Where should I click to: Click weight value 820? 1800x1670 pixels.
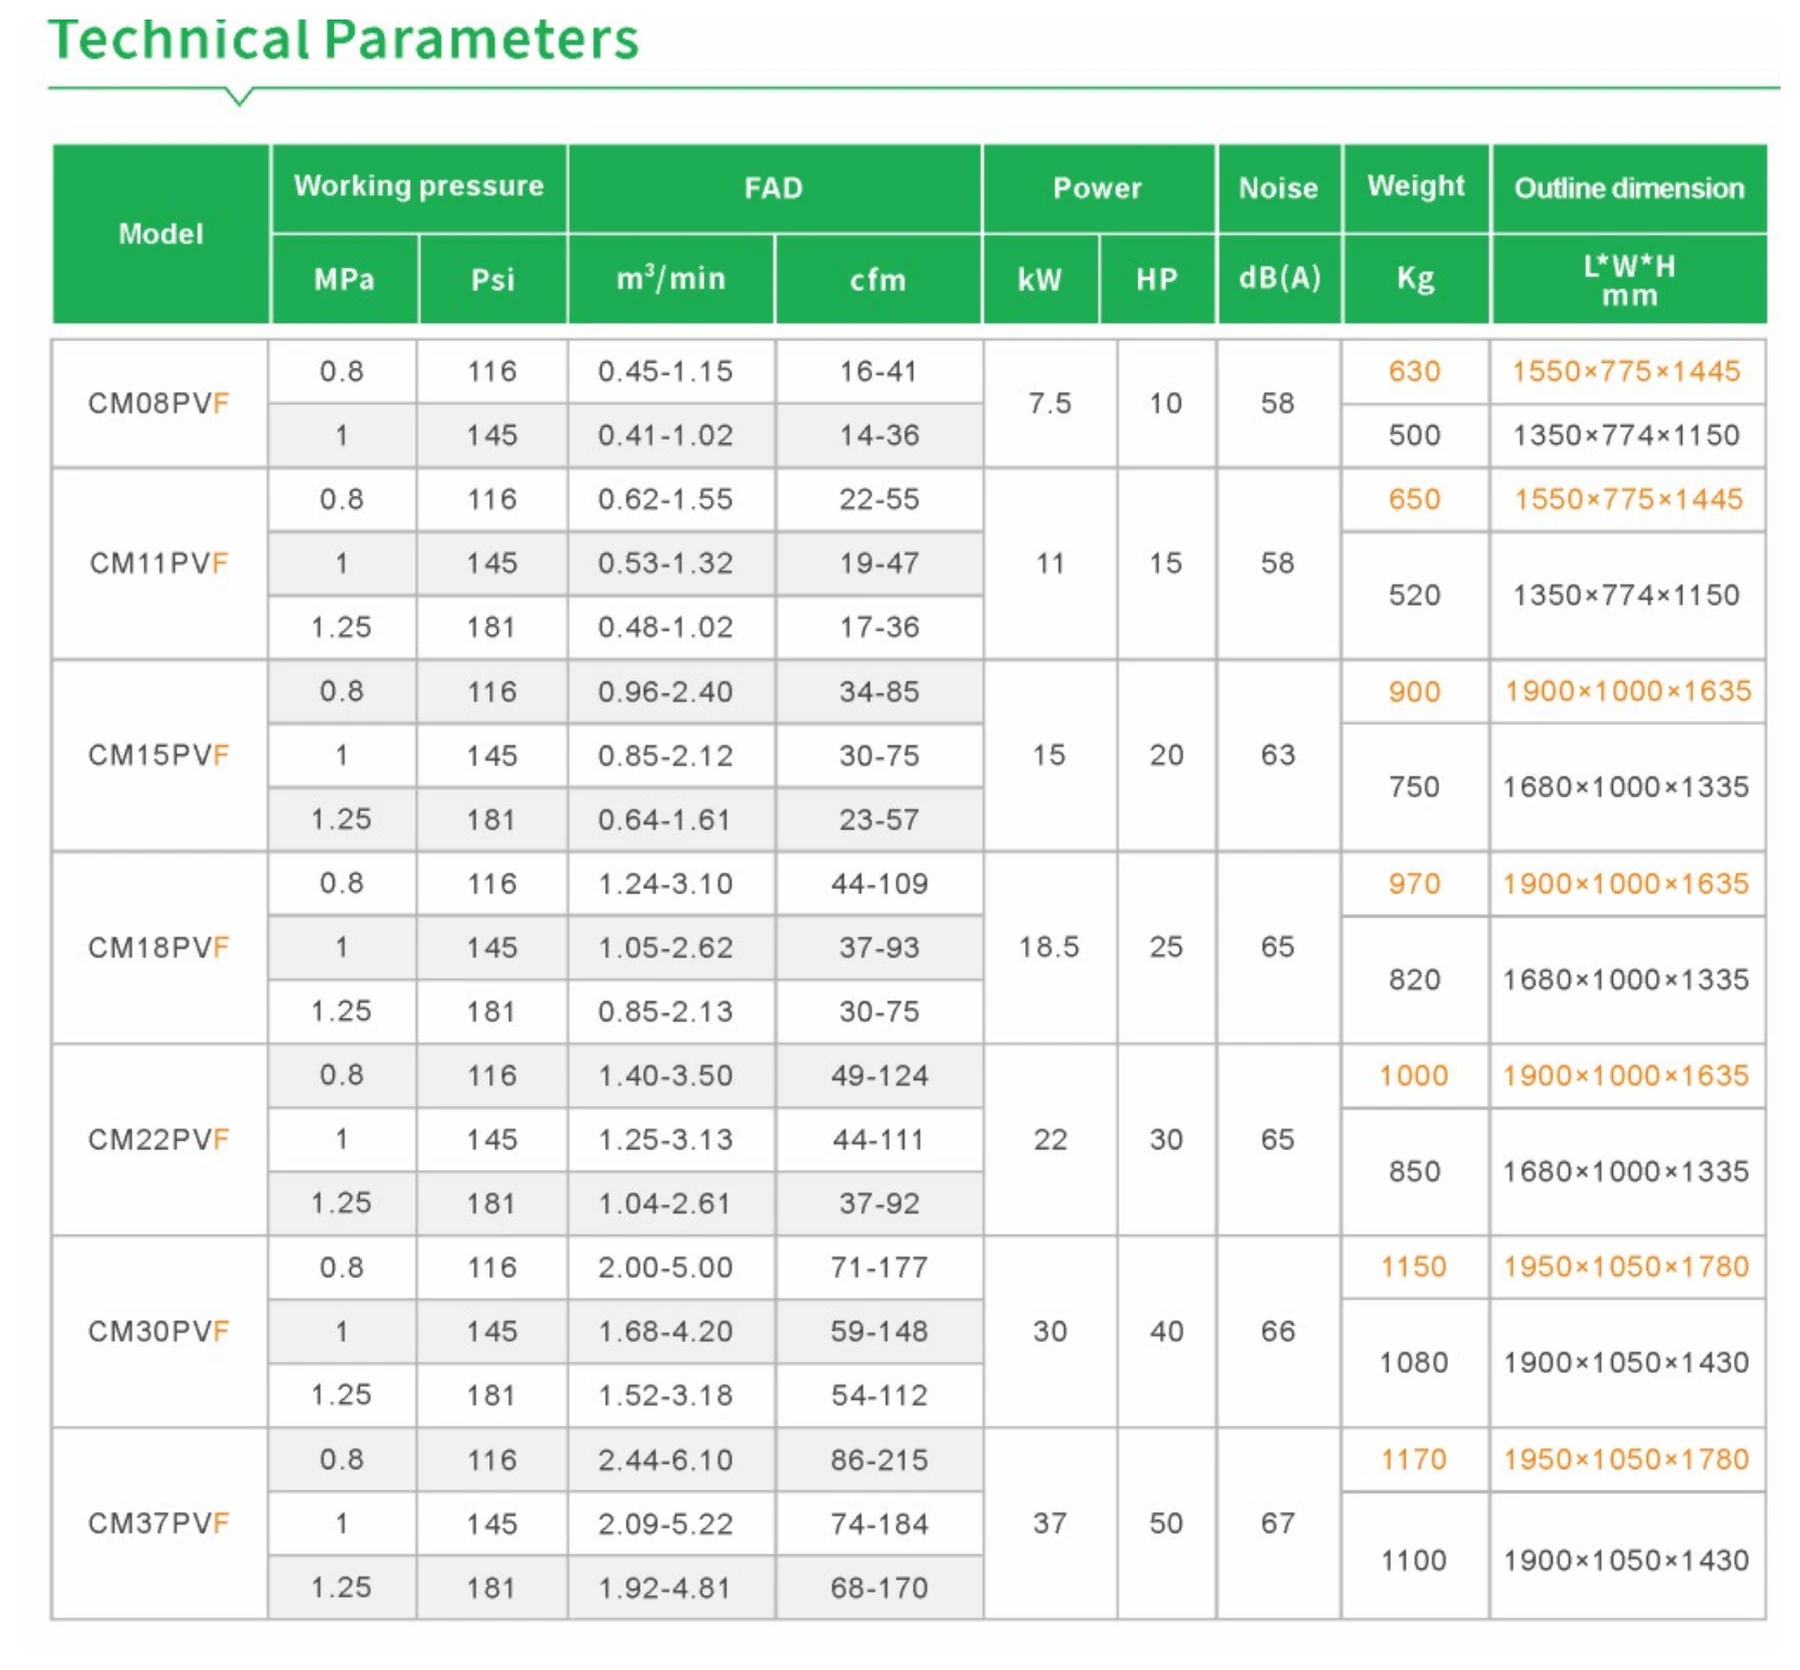1414,980
